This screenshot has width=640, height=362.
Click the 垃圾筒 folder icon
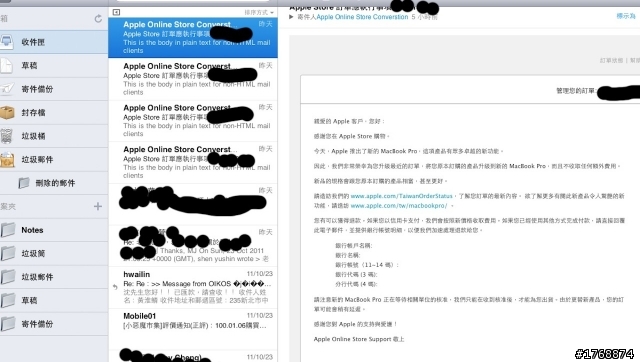point(8,253)
